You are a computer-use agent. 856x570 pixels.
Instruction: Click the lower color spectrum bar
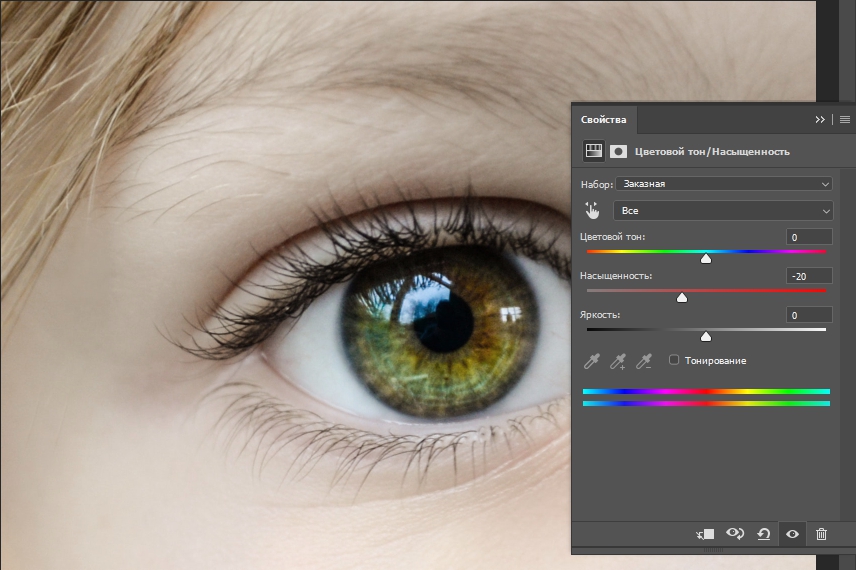(706, 403)
